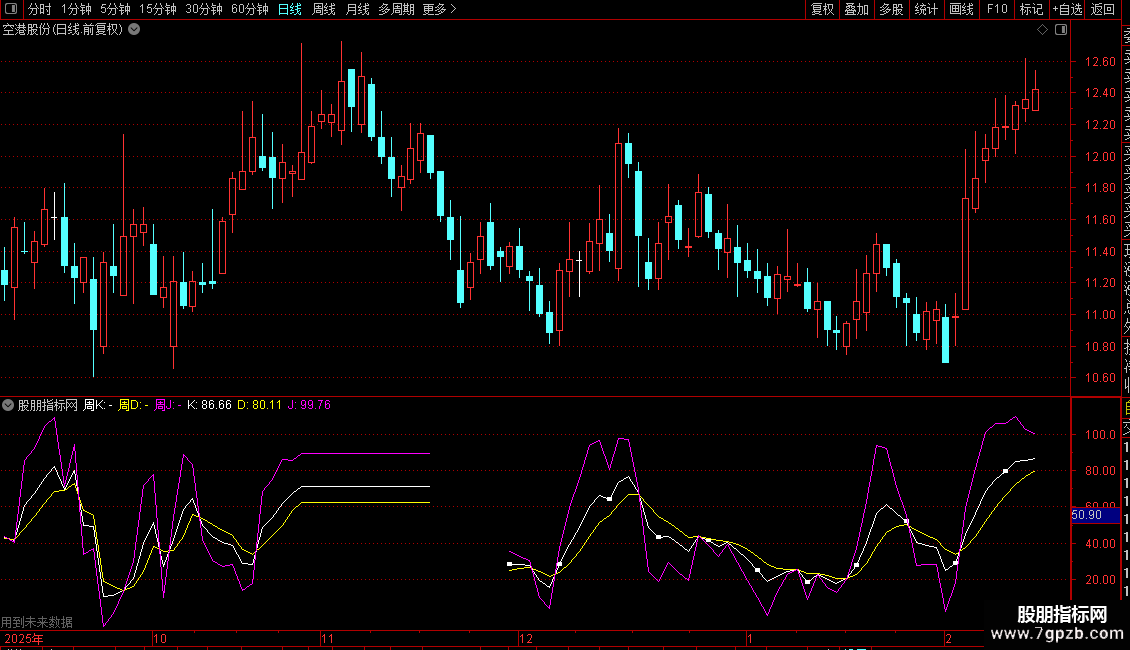Open the 画线 drawing tools
Screen dimensions: 1130x650
(961, 9)
